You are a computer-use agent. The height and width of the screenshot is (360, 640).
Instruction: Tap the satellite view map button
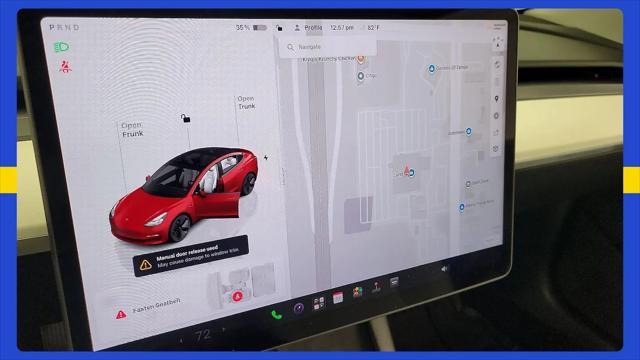[x=497, y=64]
